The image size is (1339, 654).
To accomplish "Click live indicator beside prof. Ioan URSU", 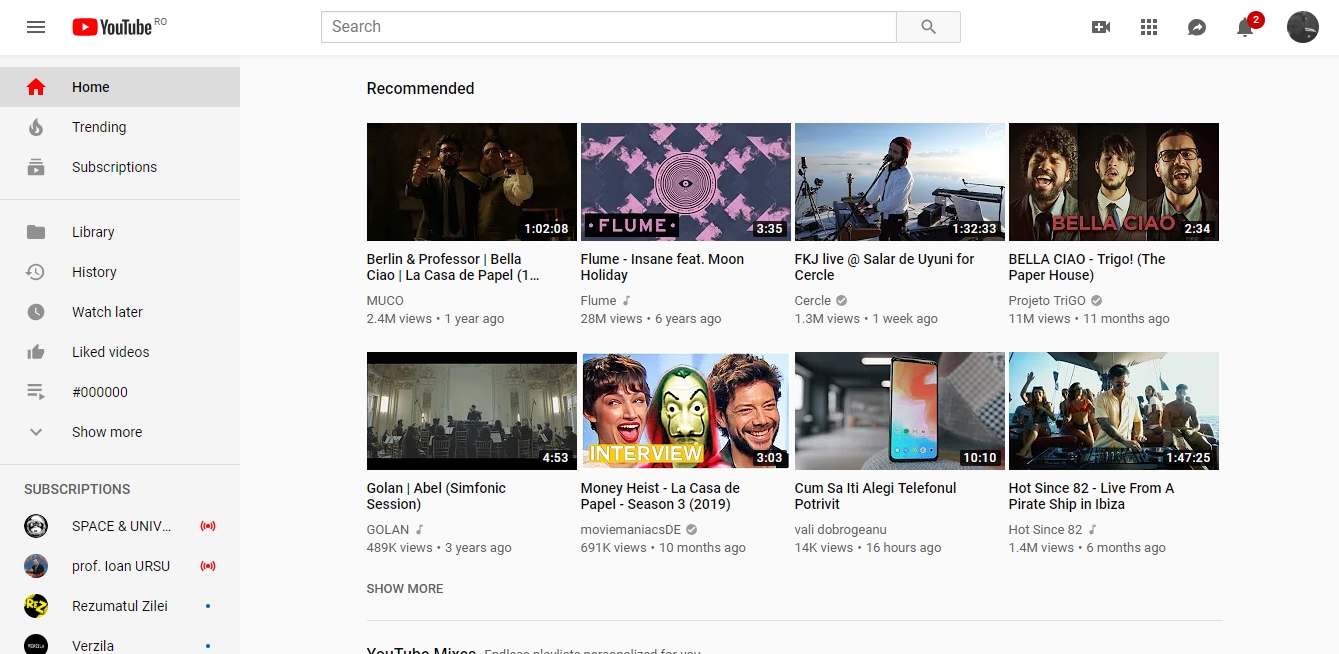I will click(x=208, y=566).
